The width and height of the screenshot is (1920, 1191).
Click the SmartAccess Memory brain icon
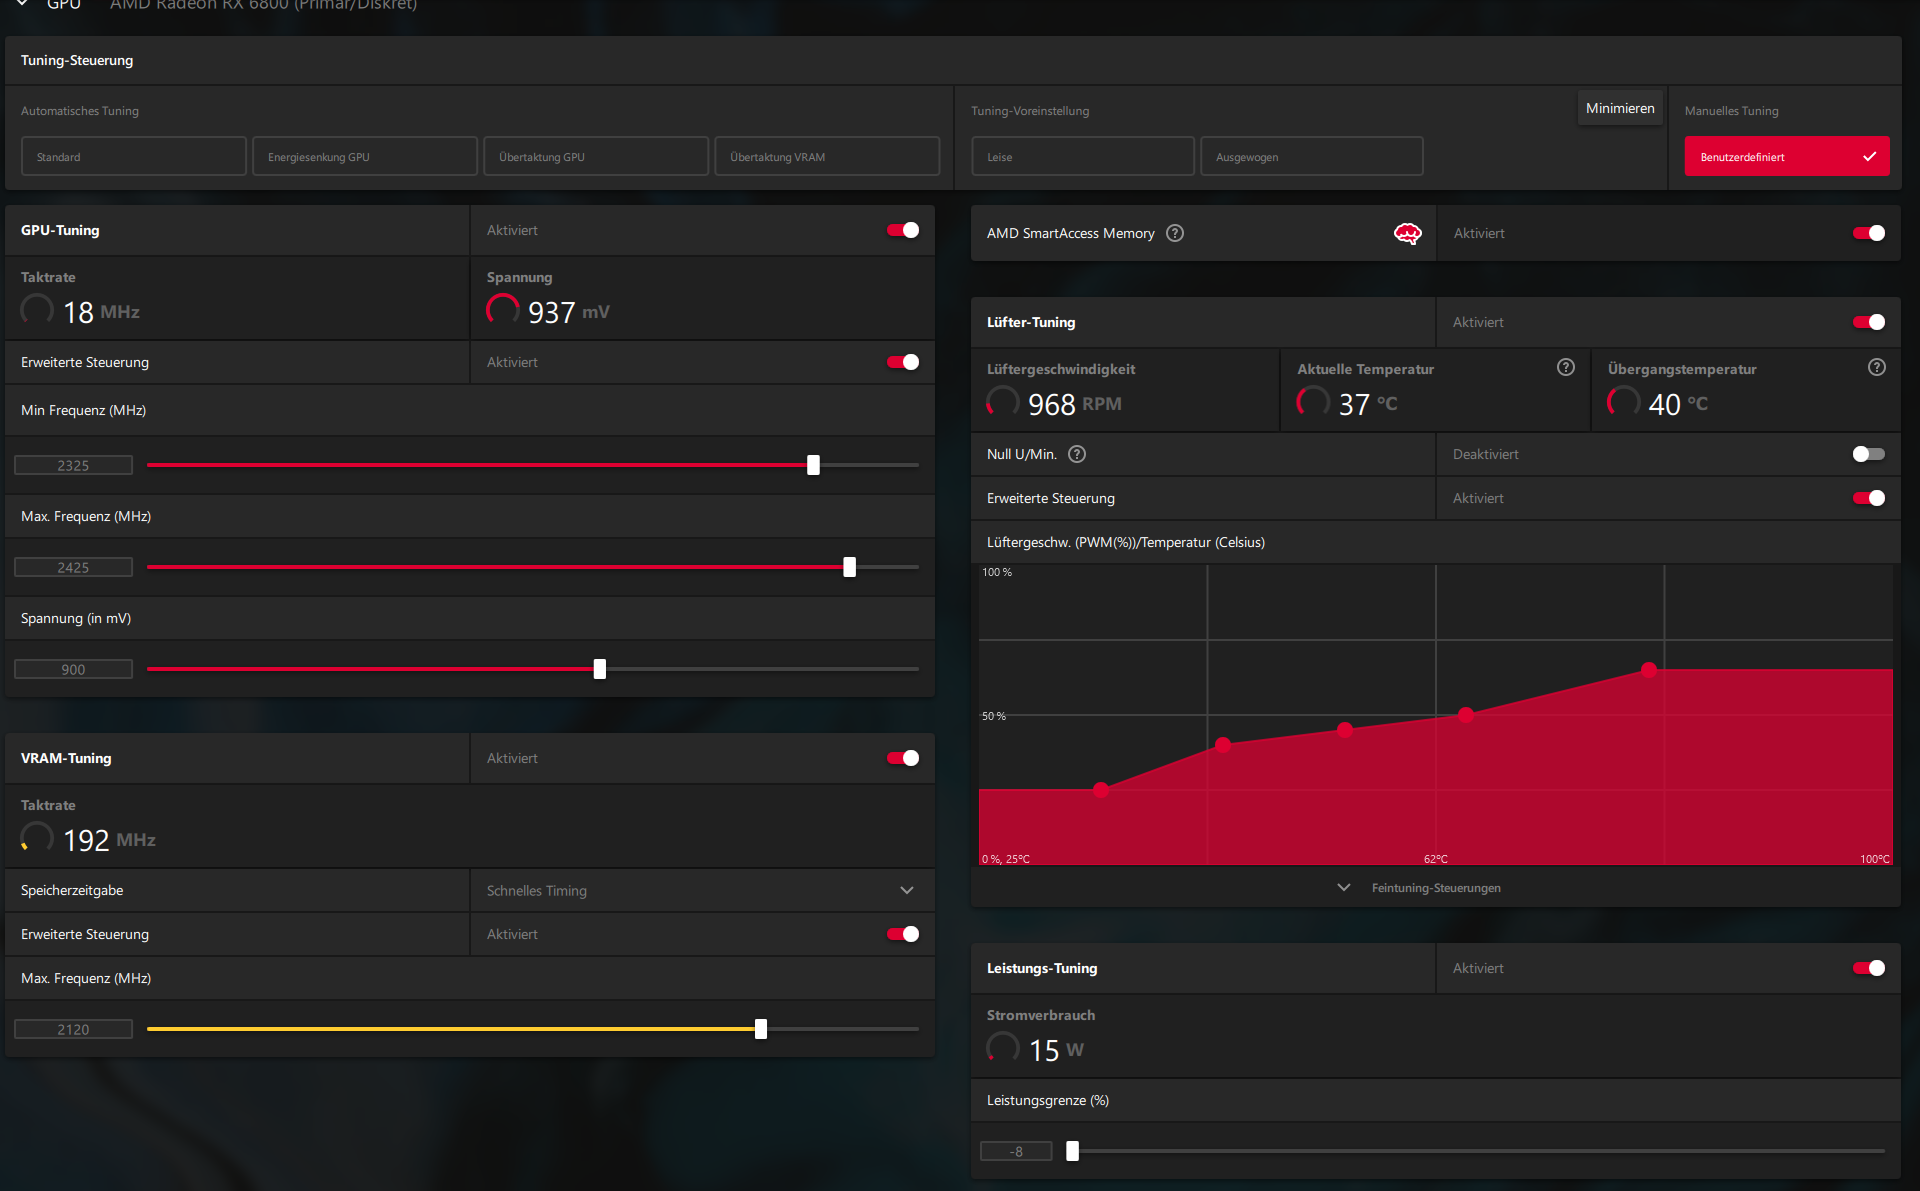pyautogui.click(x=1407, y=234)
